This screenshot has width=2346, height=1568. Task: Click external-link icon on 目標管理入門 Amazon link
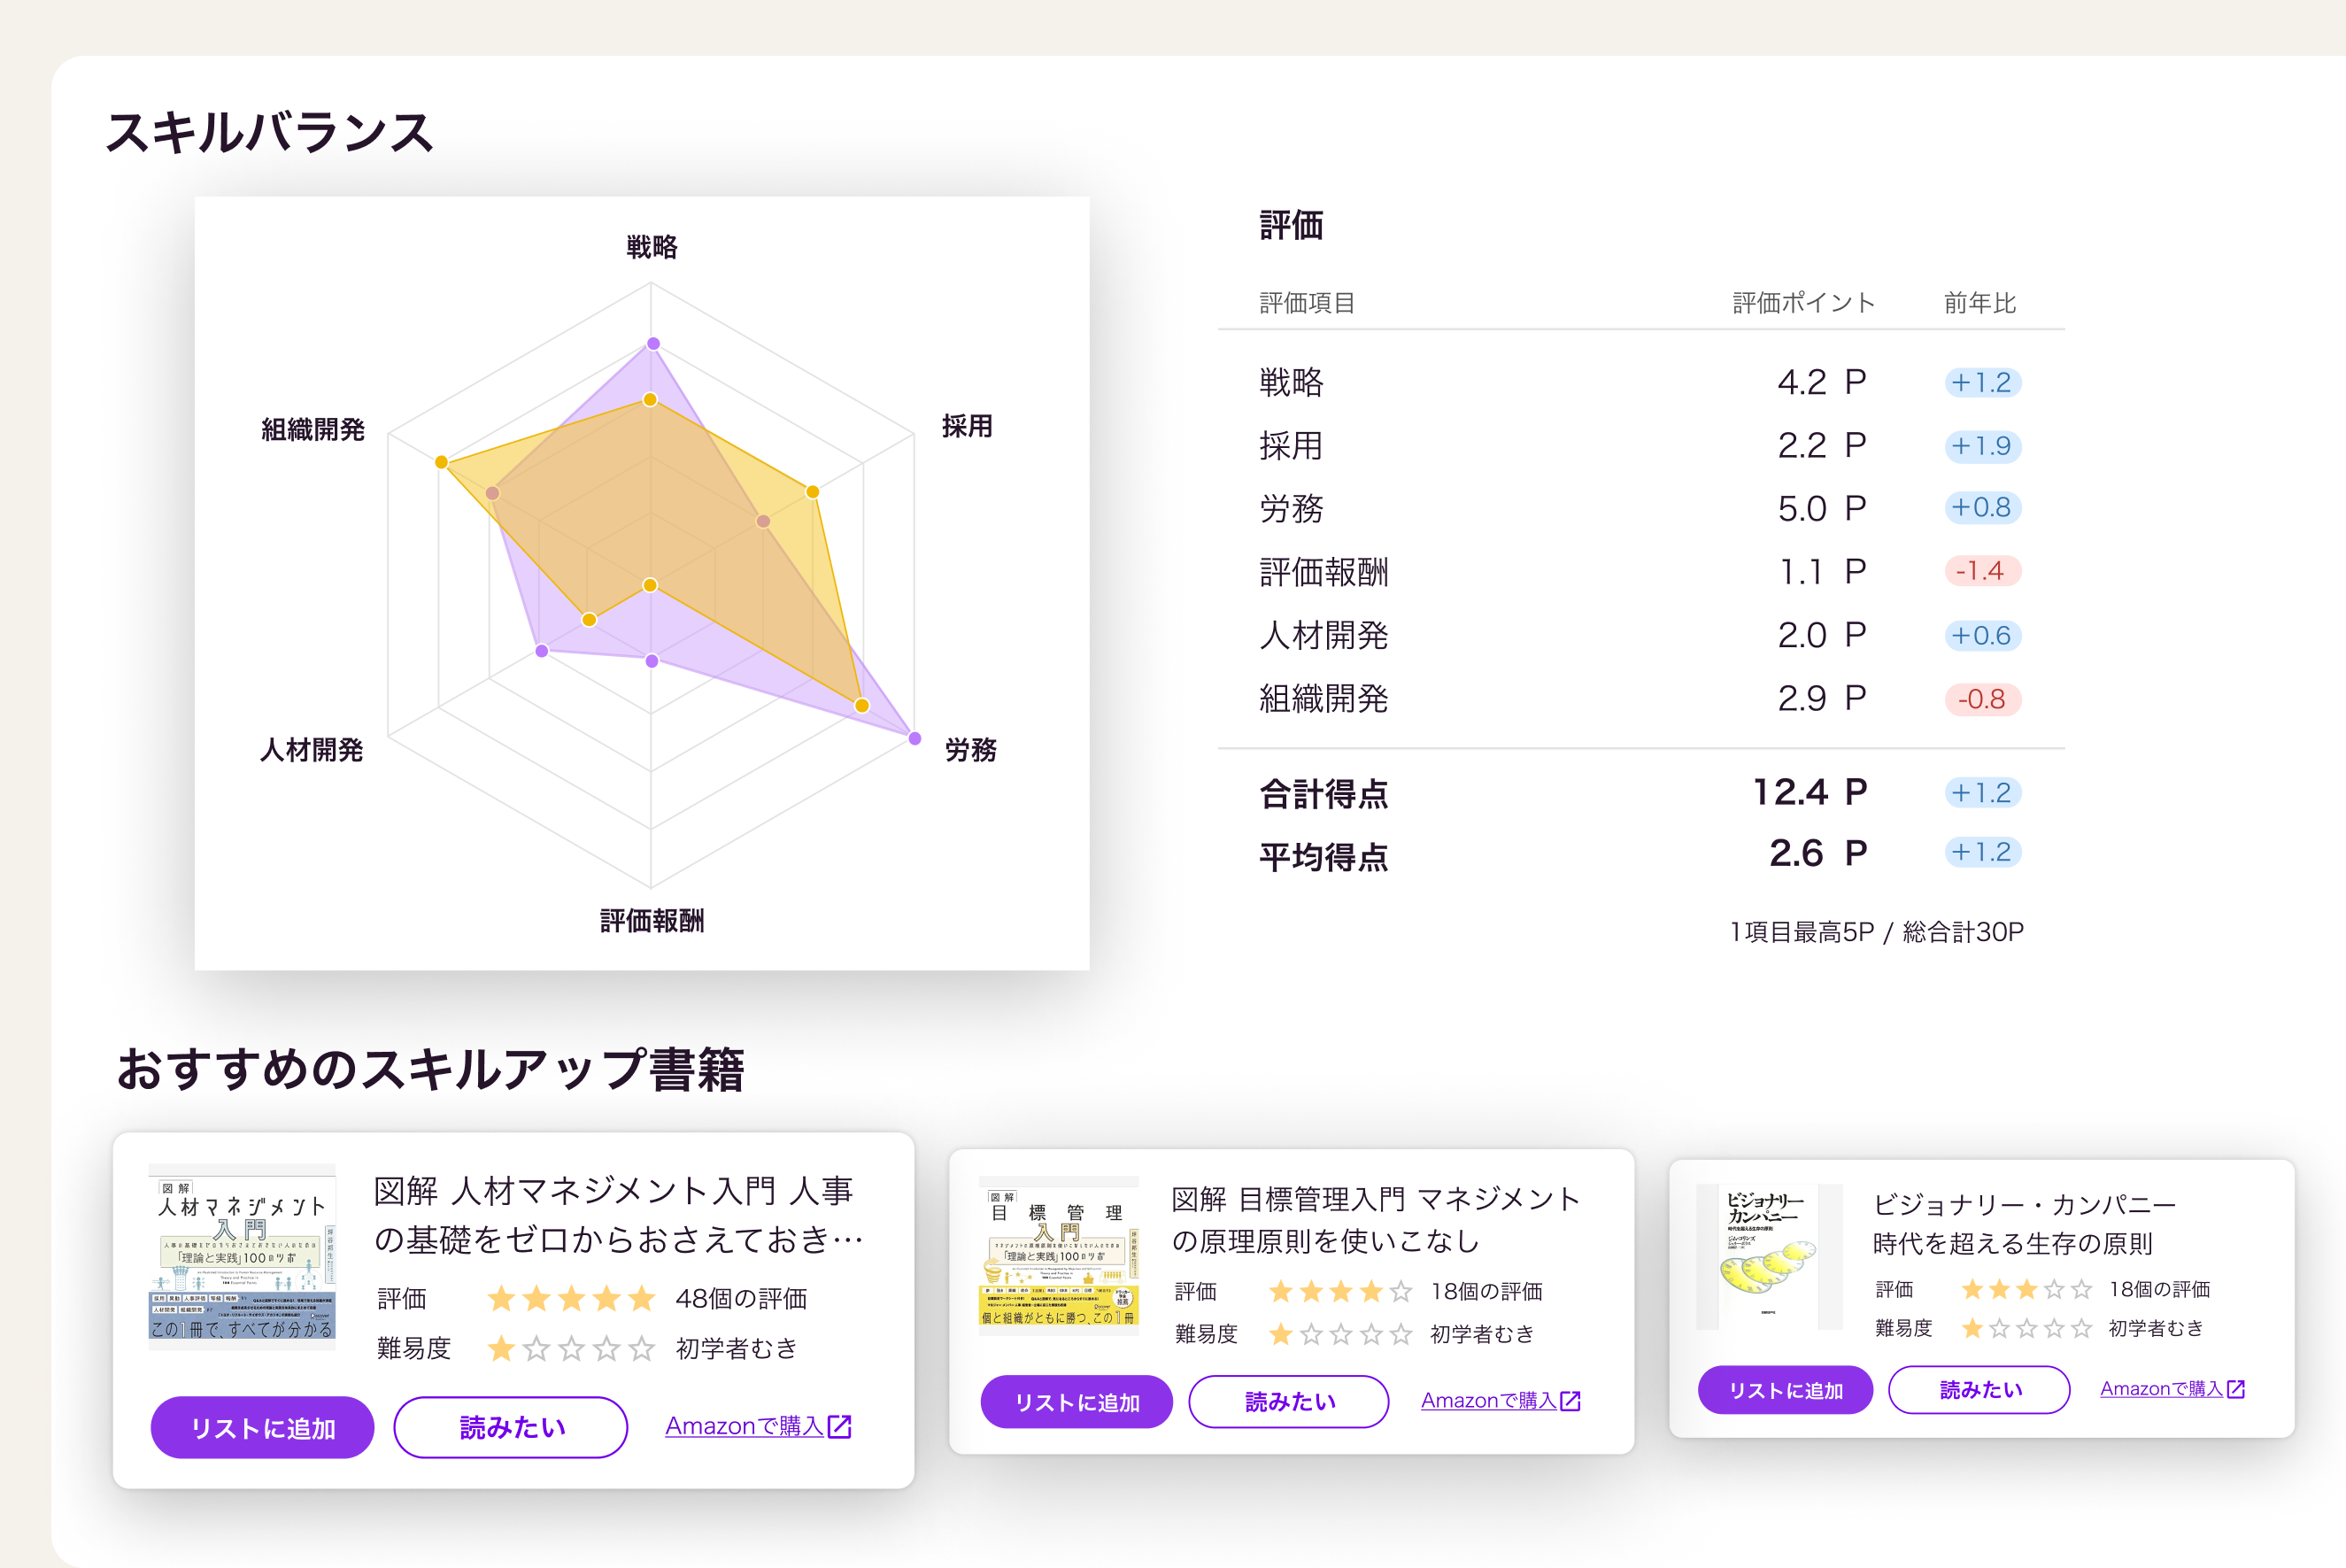point(1570,1401)
